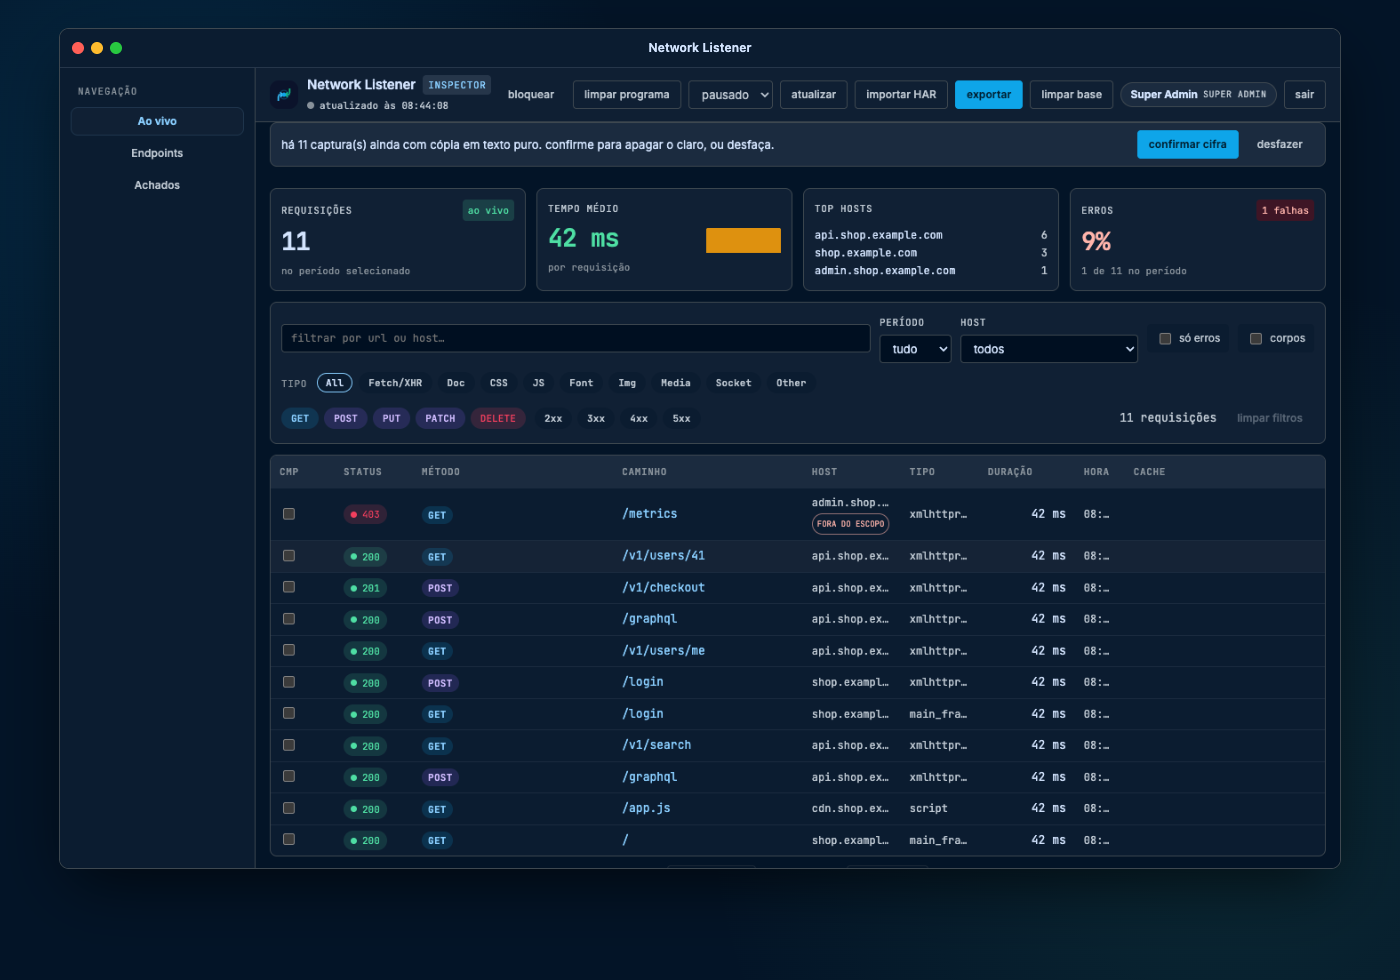Image resolution: width=1400 pixels, height=980 pixels.
Task: Select the Socket type filter
Action: click(733, 383)
